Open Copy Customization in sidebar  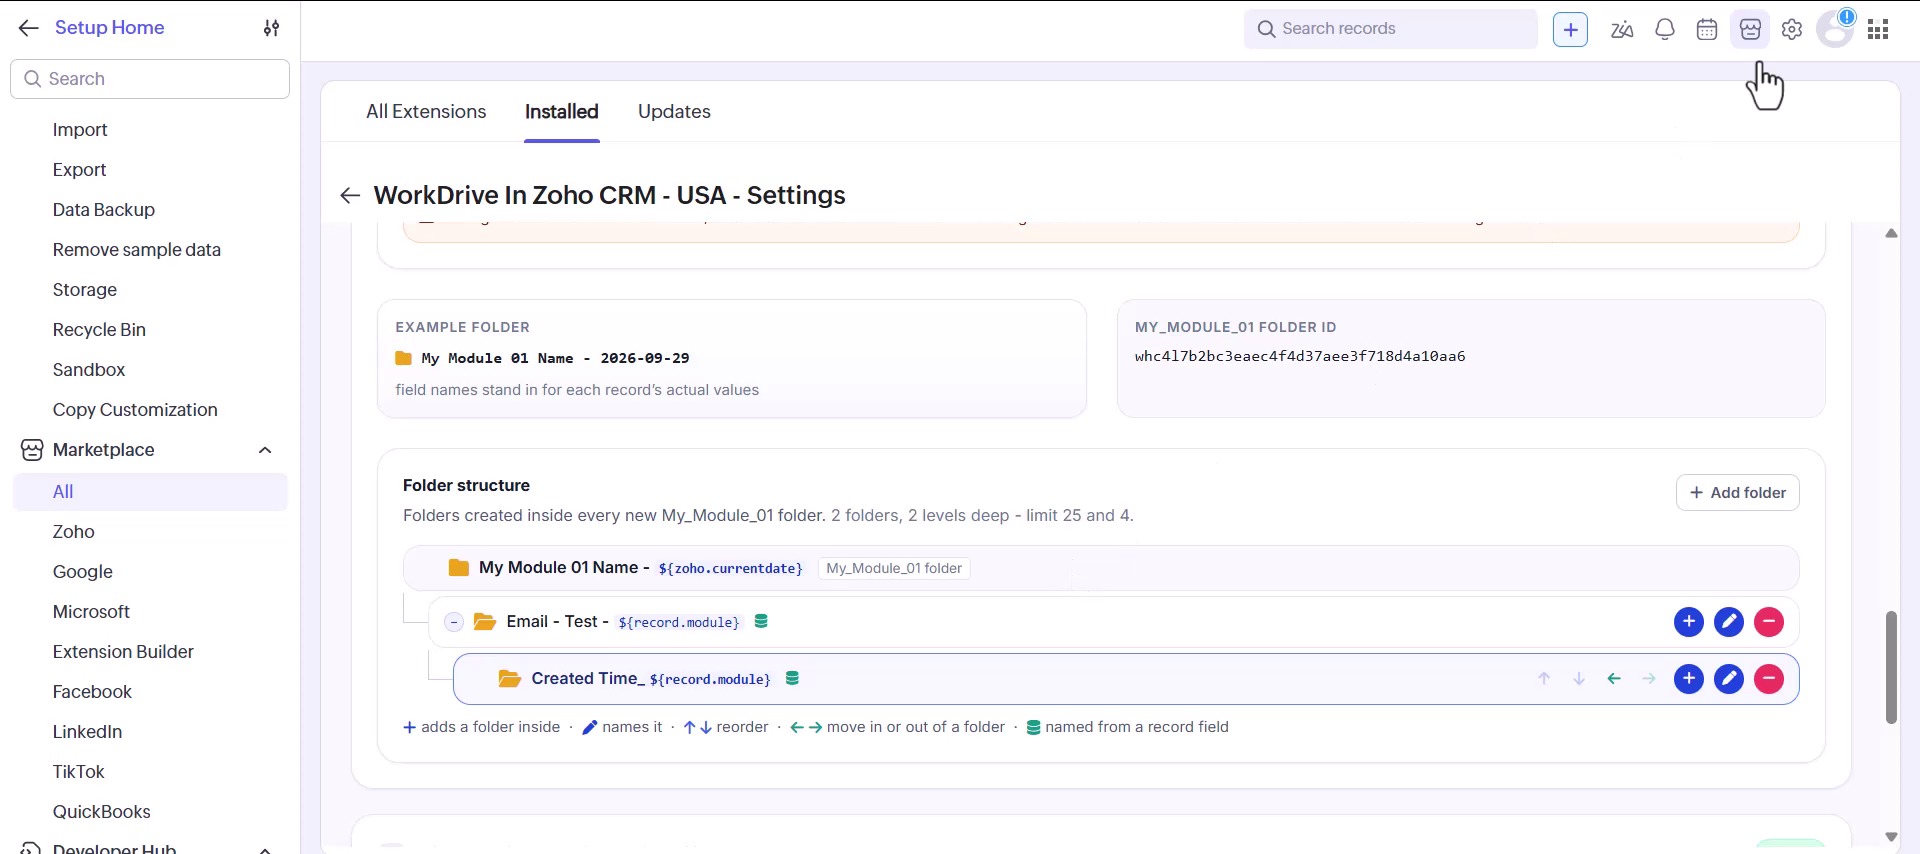[x=135, y=410]
